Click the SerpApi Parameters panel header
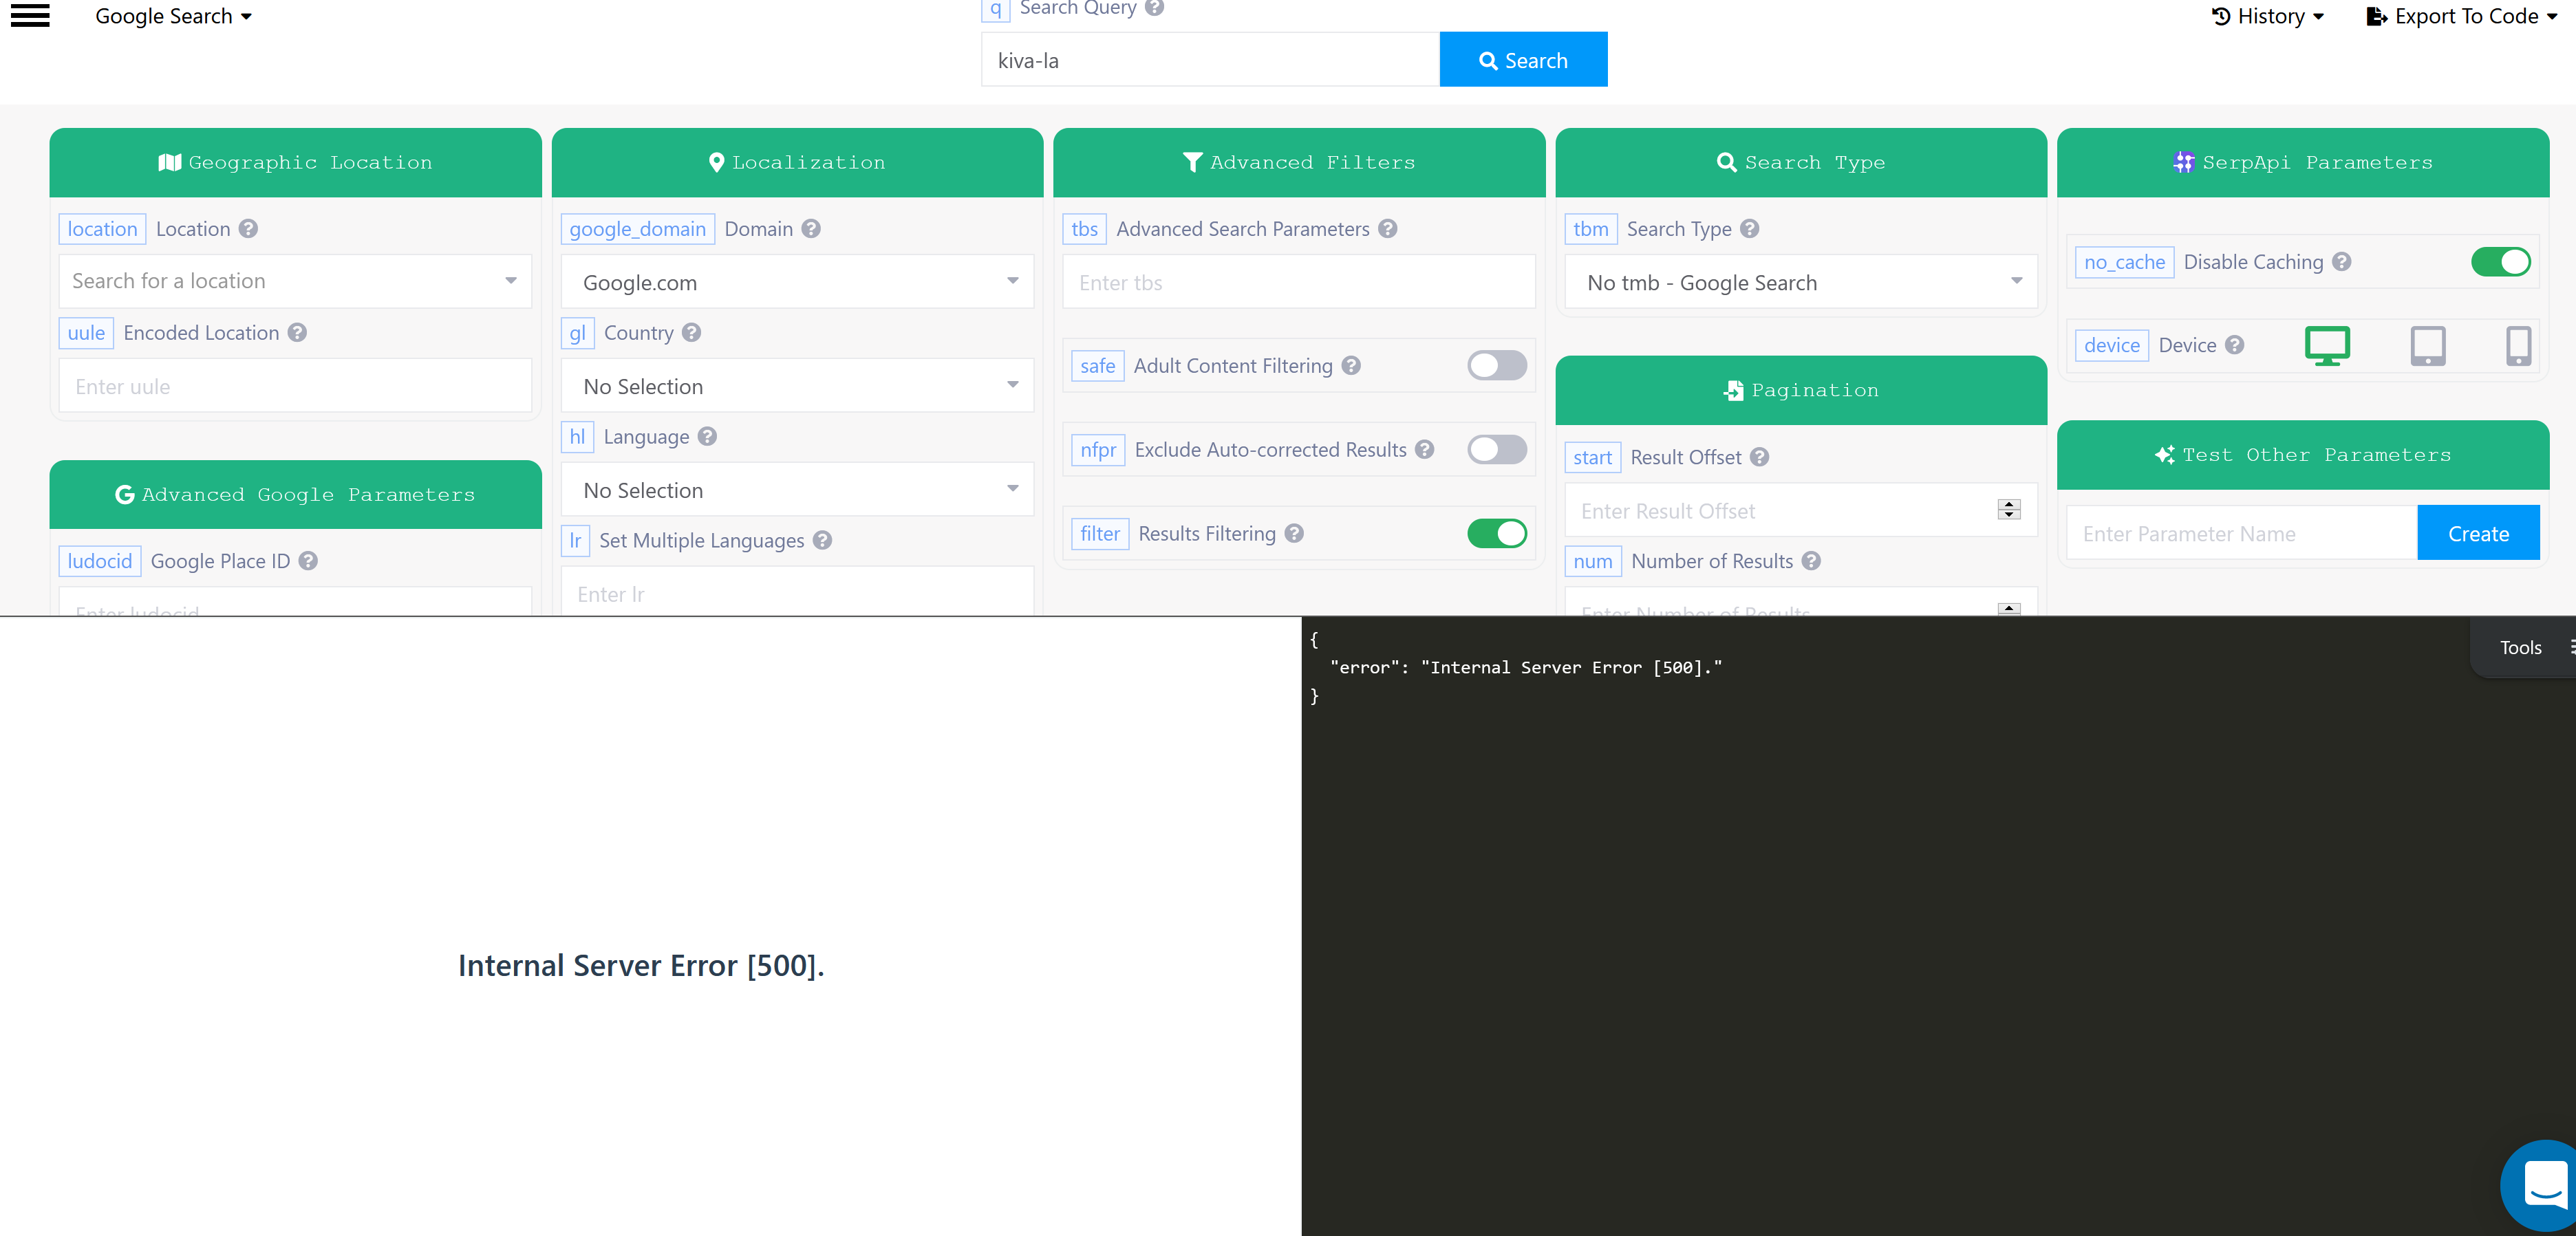Image resolution: width=2576 pixels, height=1236 pixels. (2303, 163)
